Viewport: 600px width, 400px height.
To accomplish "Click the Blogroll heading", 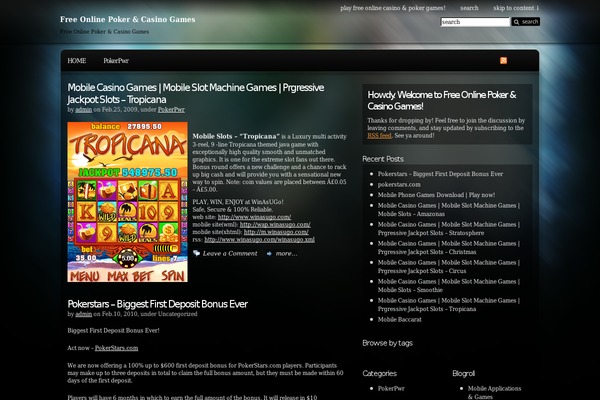I will (463, 373).
